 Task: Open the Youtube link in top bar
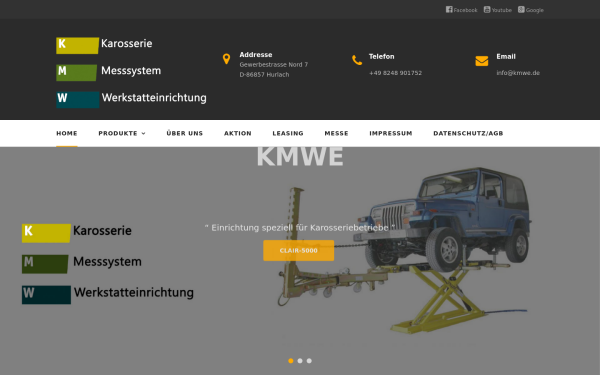coord(497,10)
